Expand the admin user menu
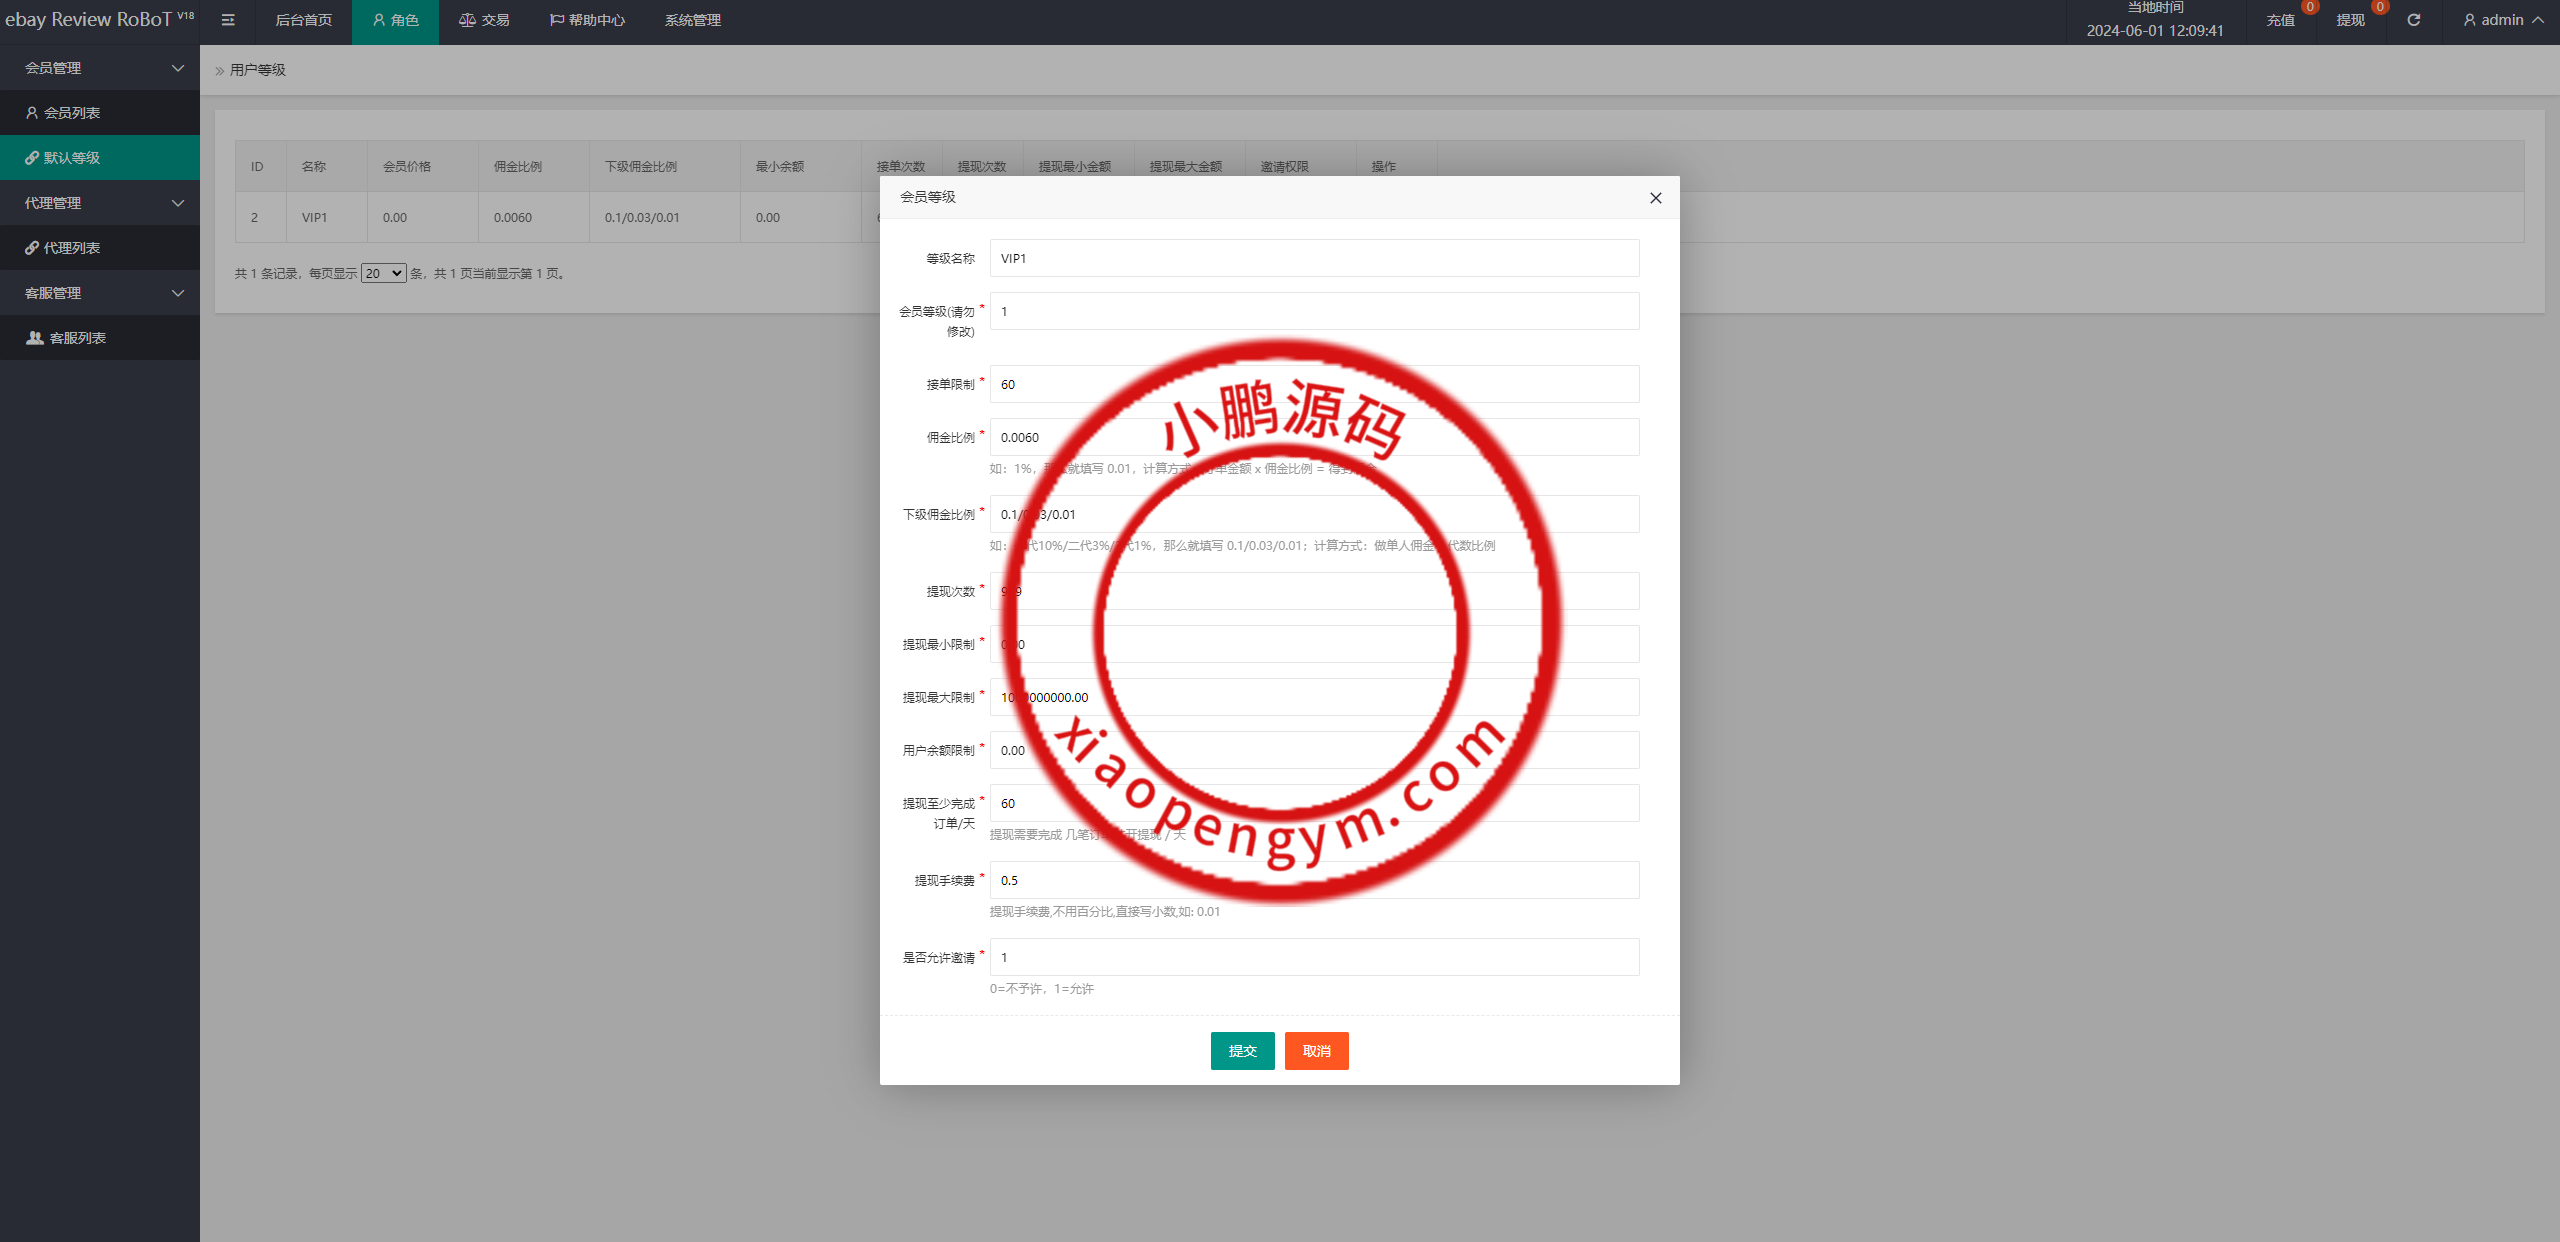 [2503, 20]
